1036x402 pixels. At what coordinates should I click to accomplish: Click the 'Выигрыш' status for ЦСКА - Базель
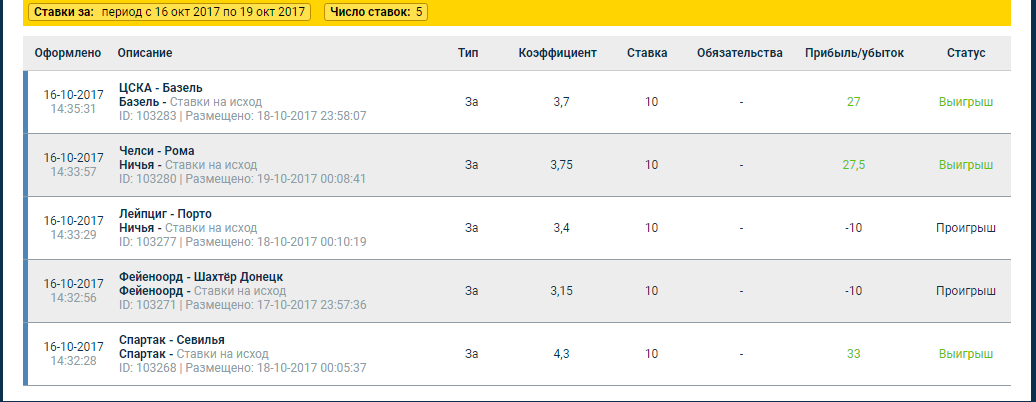tap(966, 102)
